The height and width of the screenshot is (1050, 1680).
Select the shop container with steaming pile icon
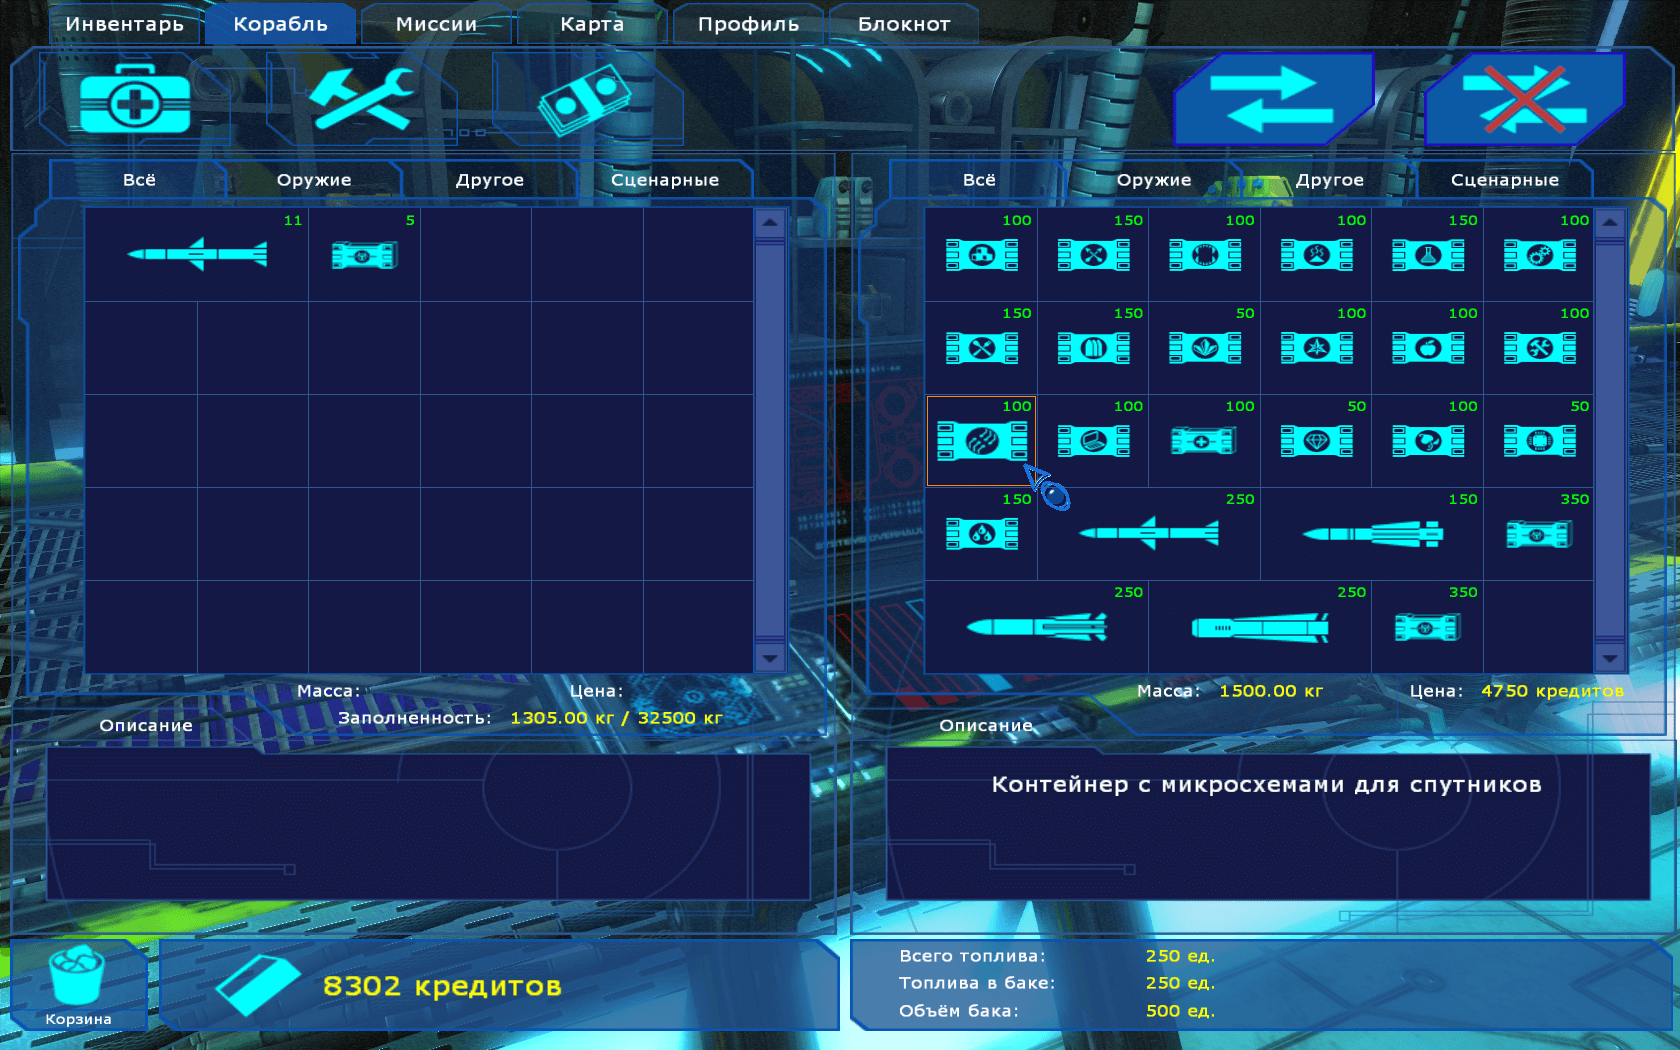(1316, 255)
